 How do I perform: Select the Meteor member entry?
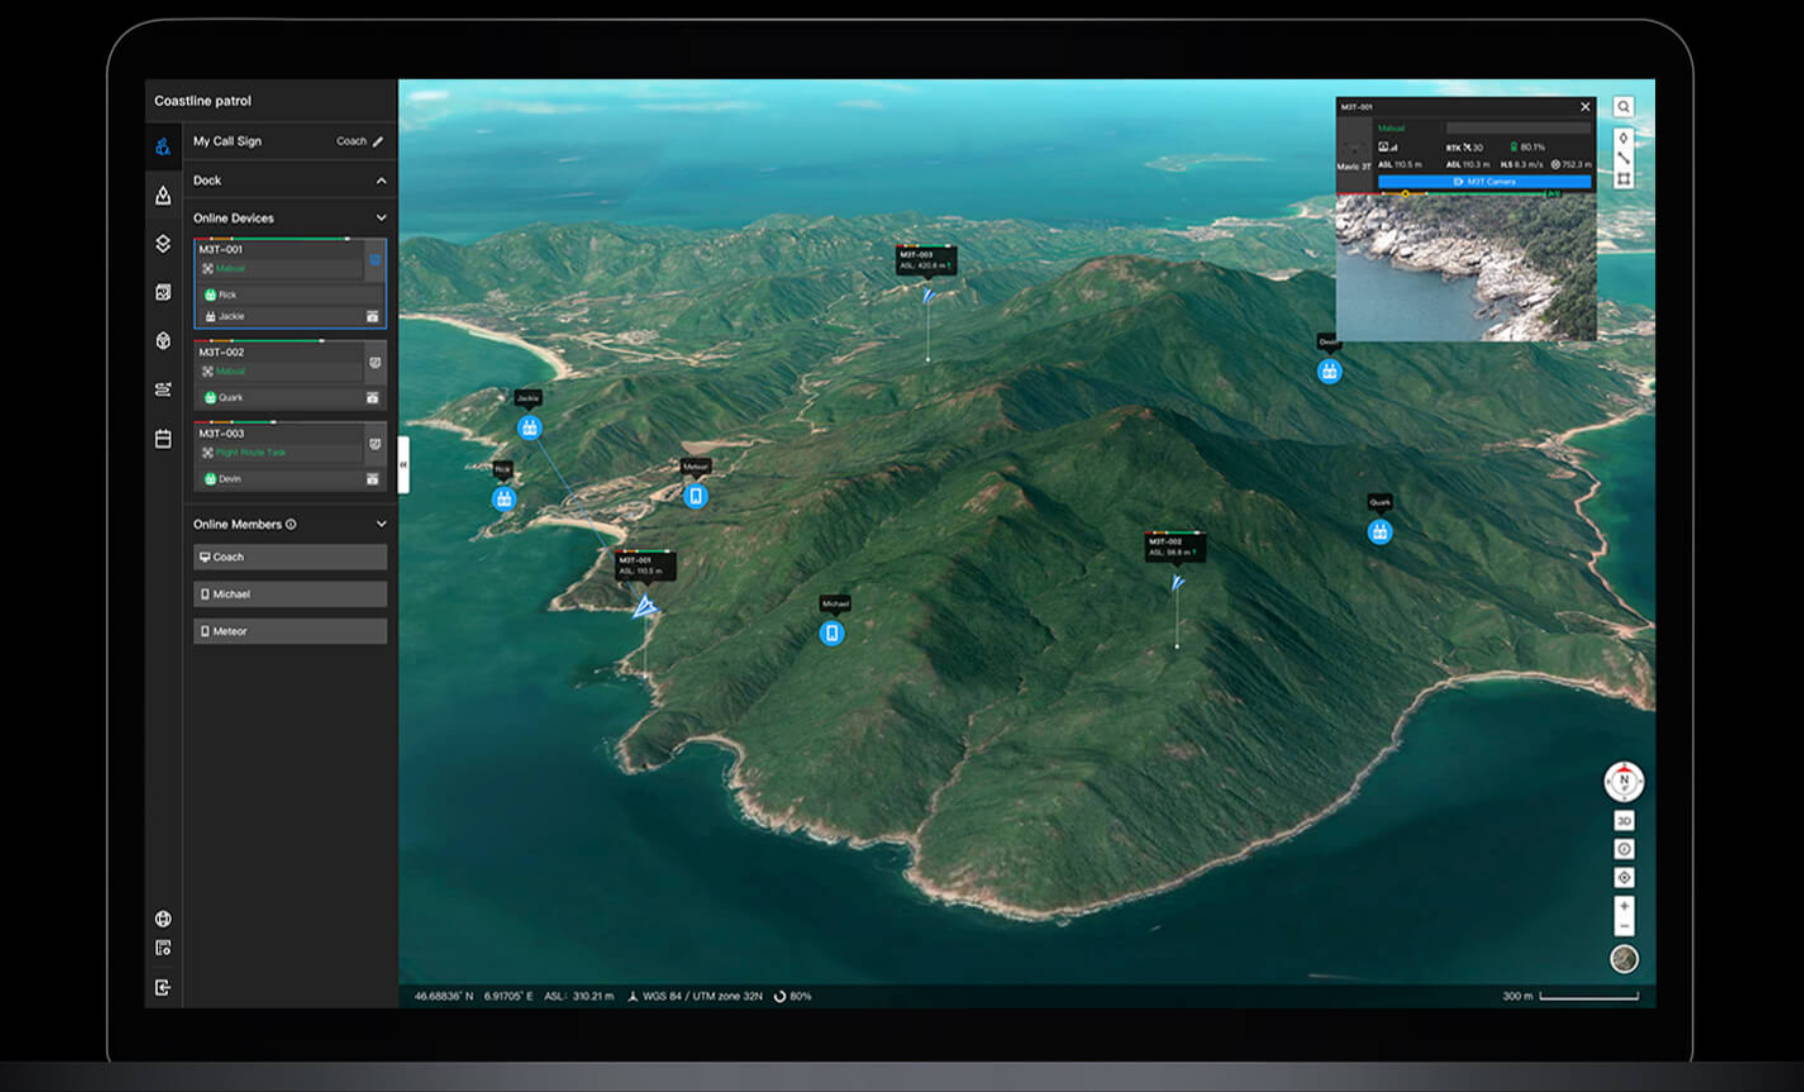[x=290, y=631]
